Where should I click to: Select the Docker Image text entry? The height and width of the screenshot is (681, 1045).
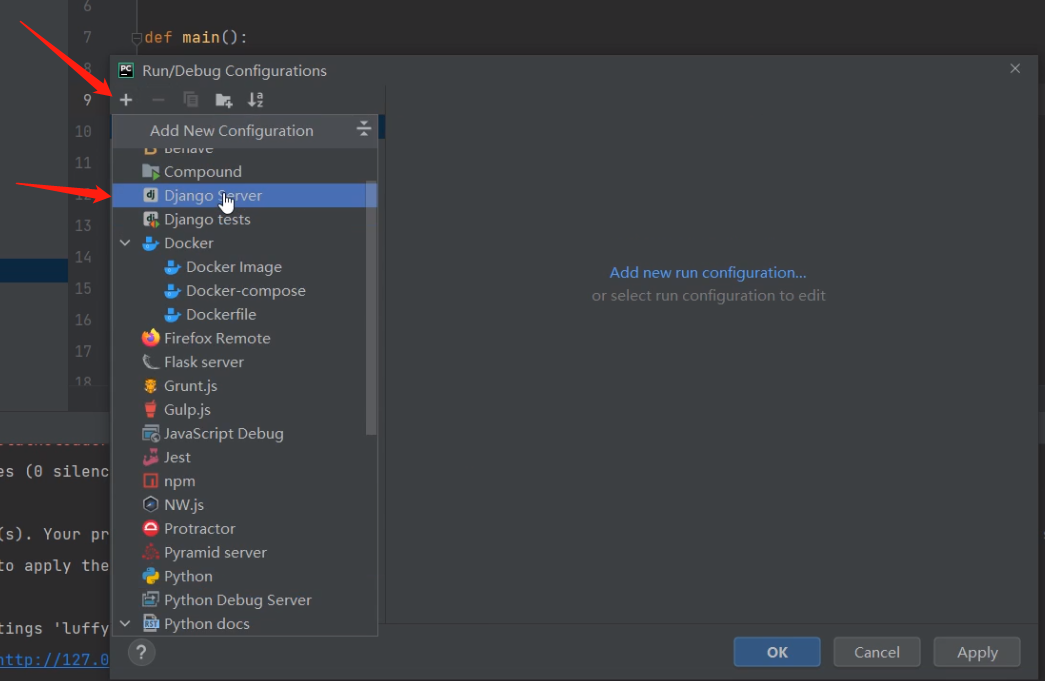point(234,267)
